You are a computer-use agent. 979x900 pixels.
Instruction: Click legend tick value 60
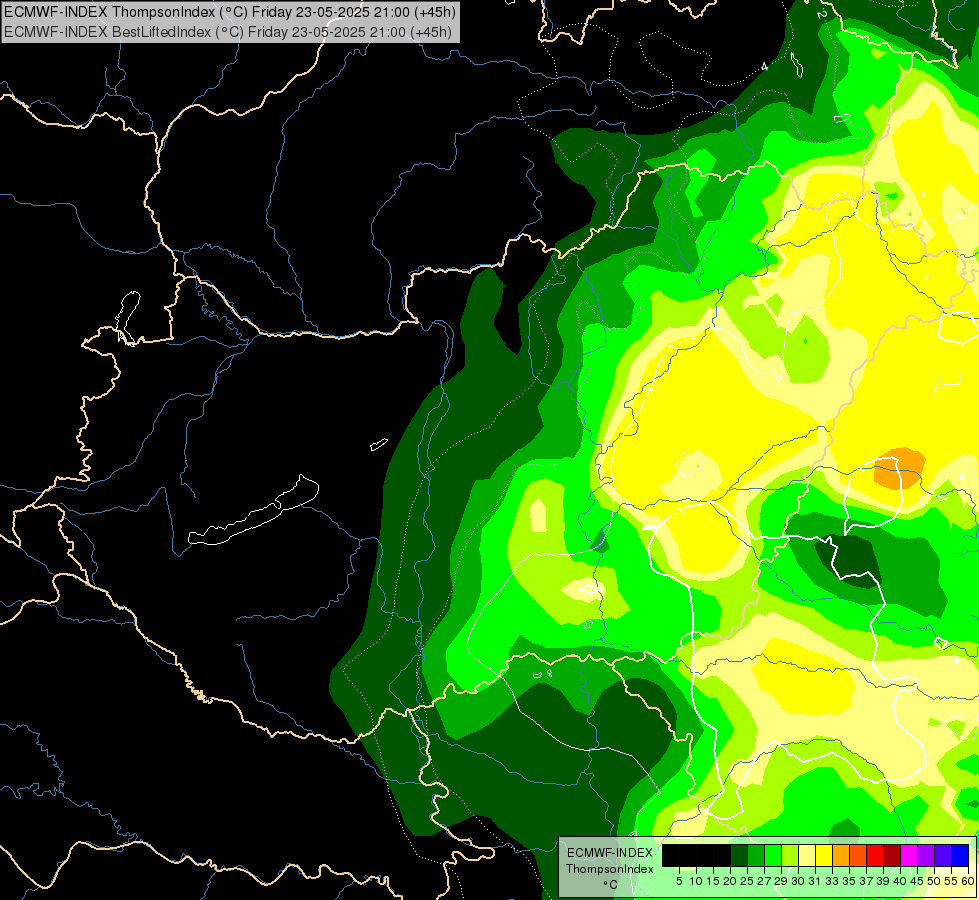coord(968,881)
